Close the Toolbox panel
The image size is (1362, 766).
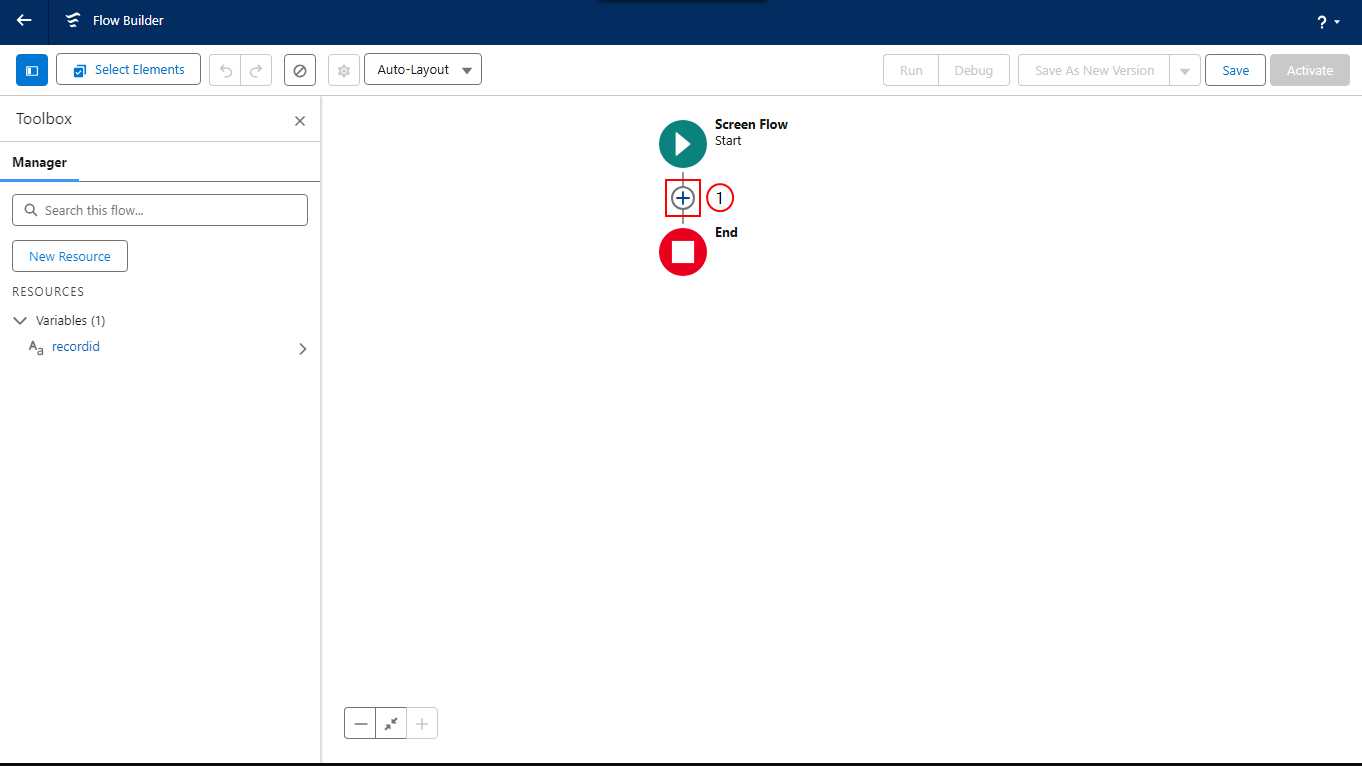tap(300, 121)
